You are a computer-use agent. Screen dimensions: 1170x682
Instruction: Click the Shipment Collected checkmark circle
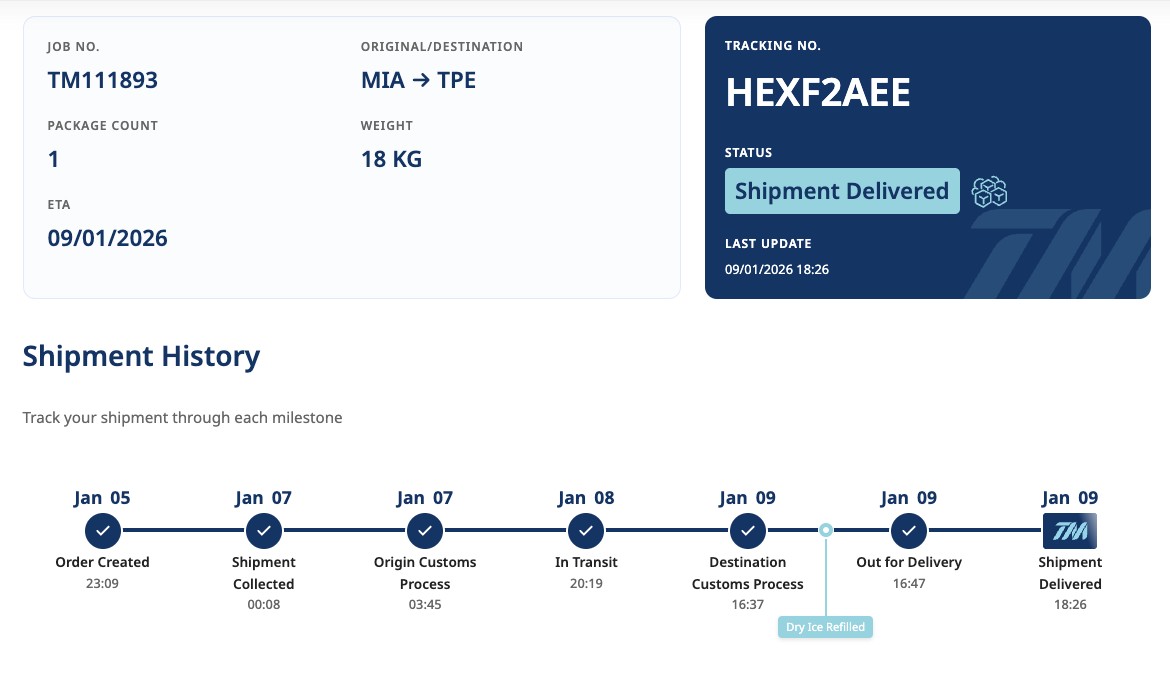click(x=264, y=530)
